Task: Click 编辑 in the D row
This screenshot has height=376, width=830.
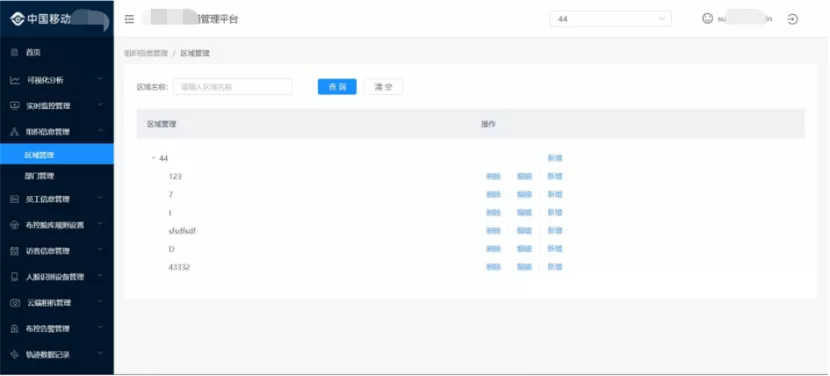Action: click(524, 249)
